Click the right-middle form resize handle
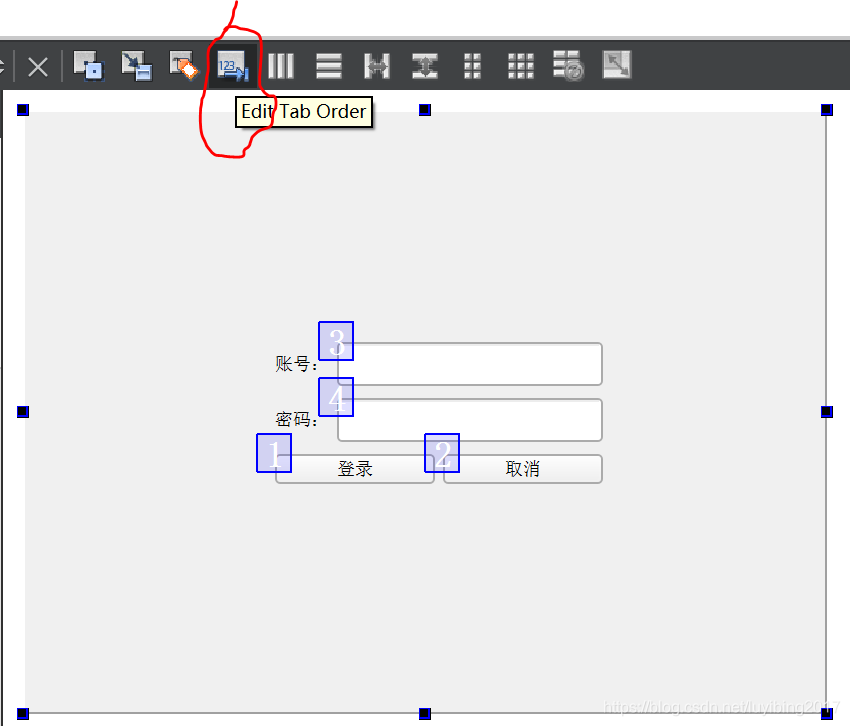This screenshot has height=726, width=850. 827,412
